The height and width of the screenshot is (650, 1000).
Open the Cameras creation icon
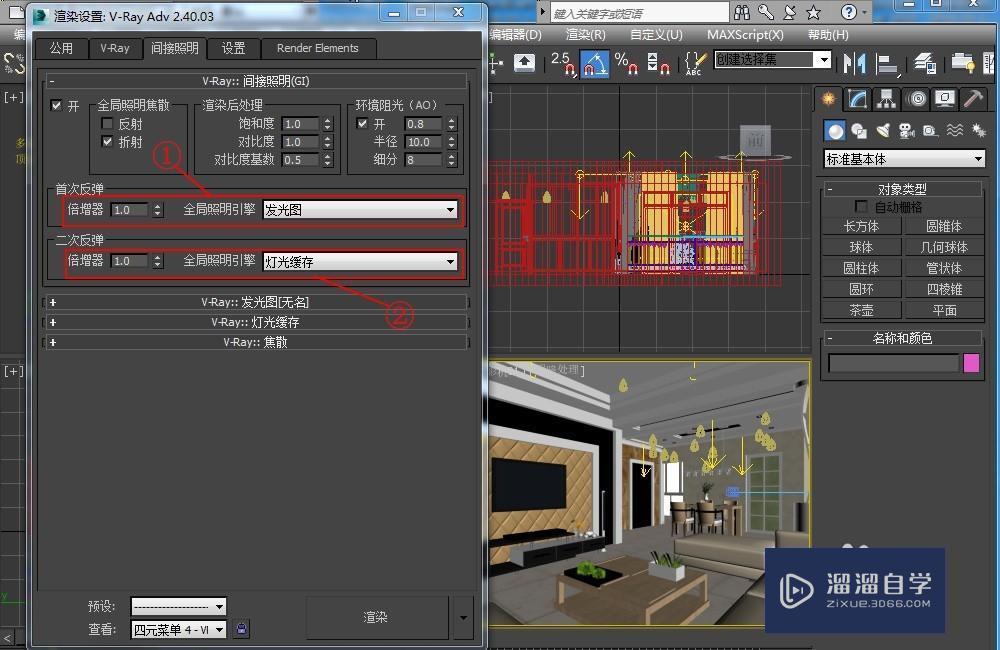point(905,130)
